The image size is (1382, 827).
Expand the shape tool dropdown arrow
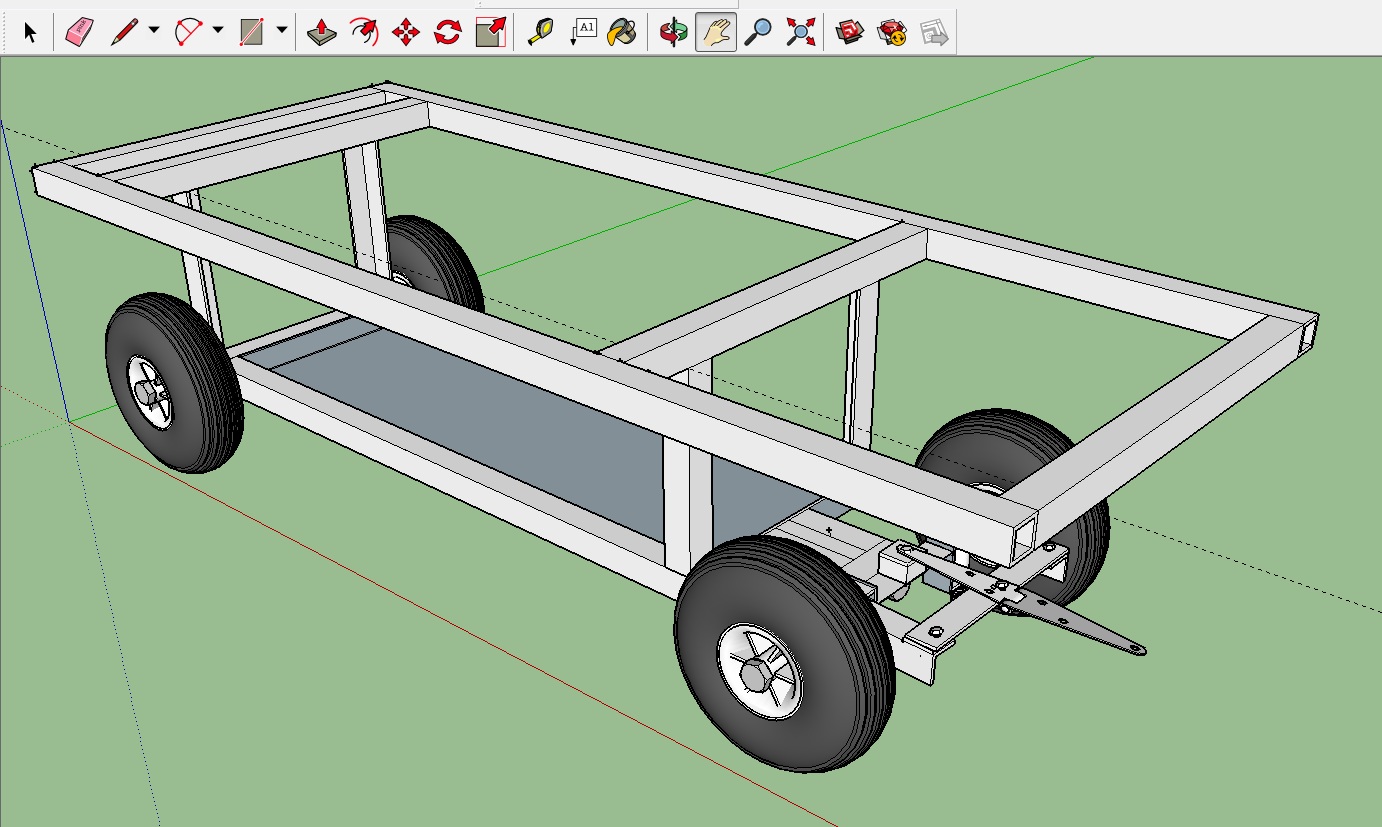click(281, 31)
